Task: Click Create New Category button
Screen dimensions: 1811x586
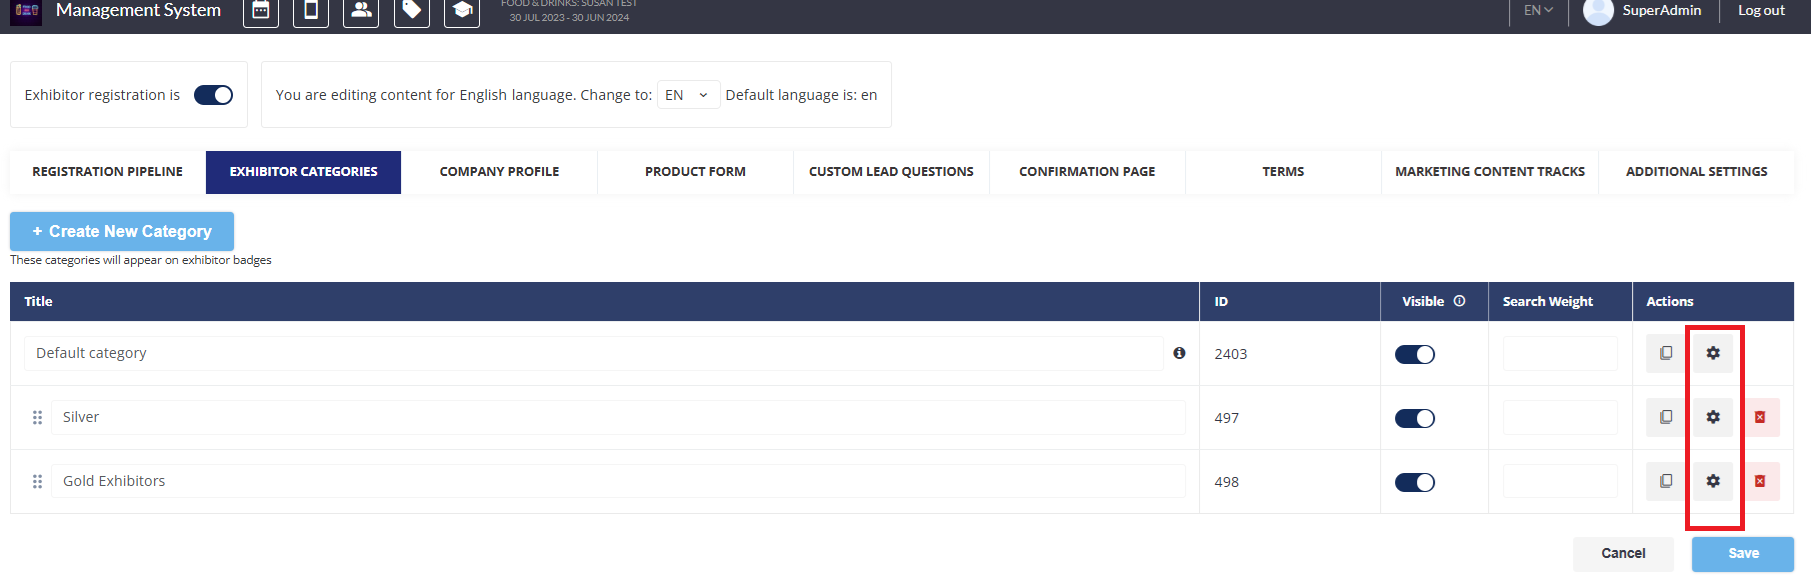Action: click(x=122, y=231)
